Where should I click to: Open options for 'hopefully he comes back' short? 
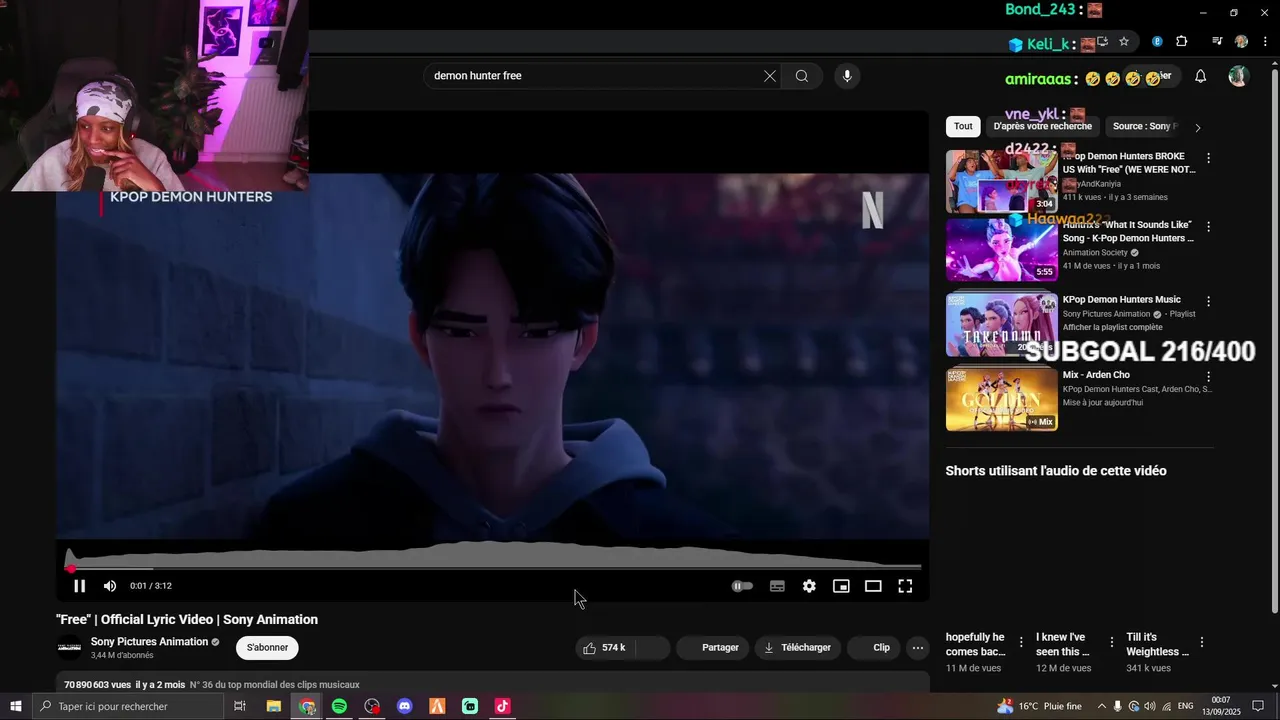click(x=1021, y=642)
